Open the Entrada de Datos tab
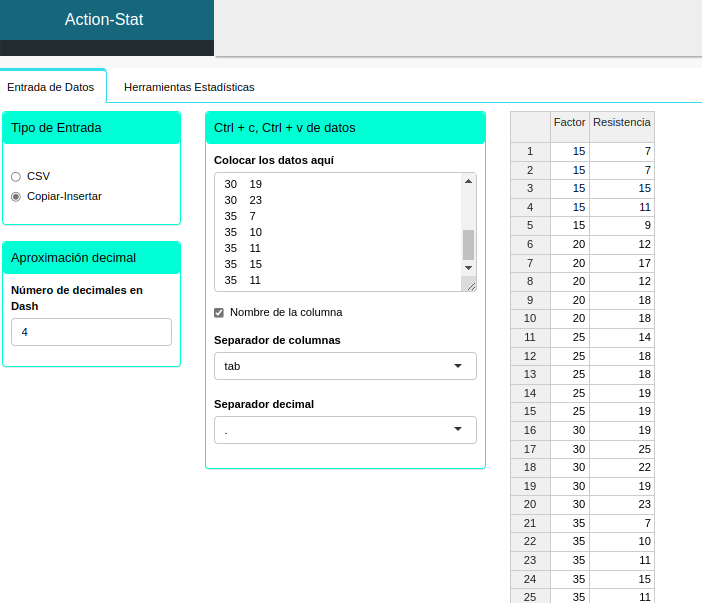The image size is (702, 604). tap(51, 87)
